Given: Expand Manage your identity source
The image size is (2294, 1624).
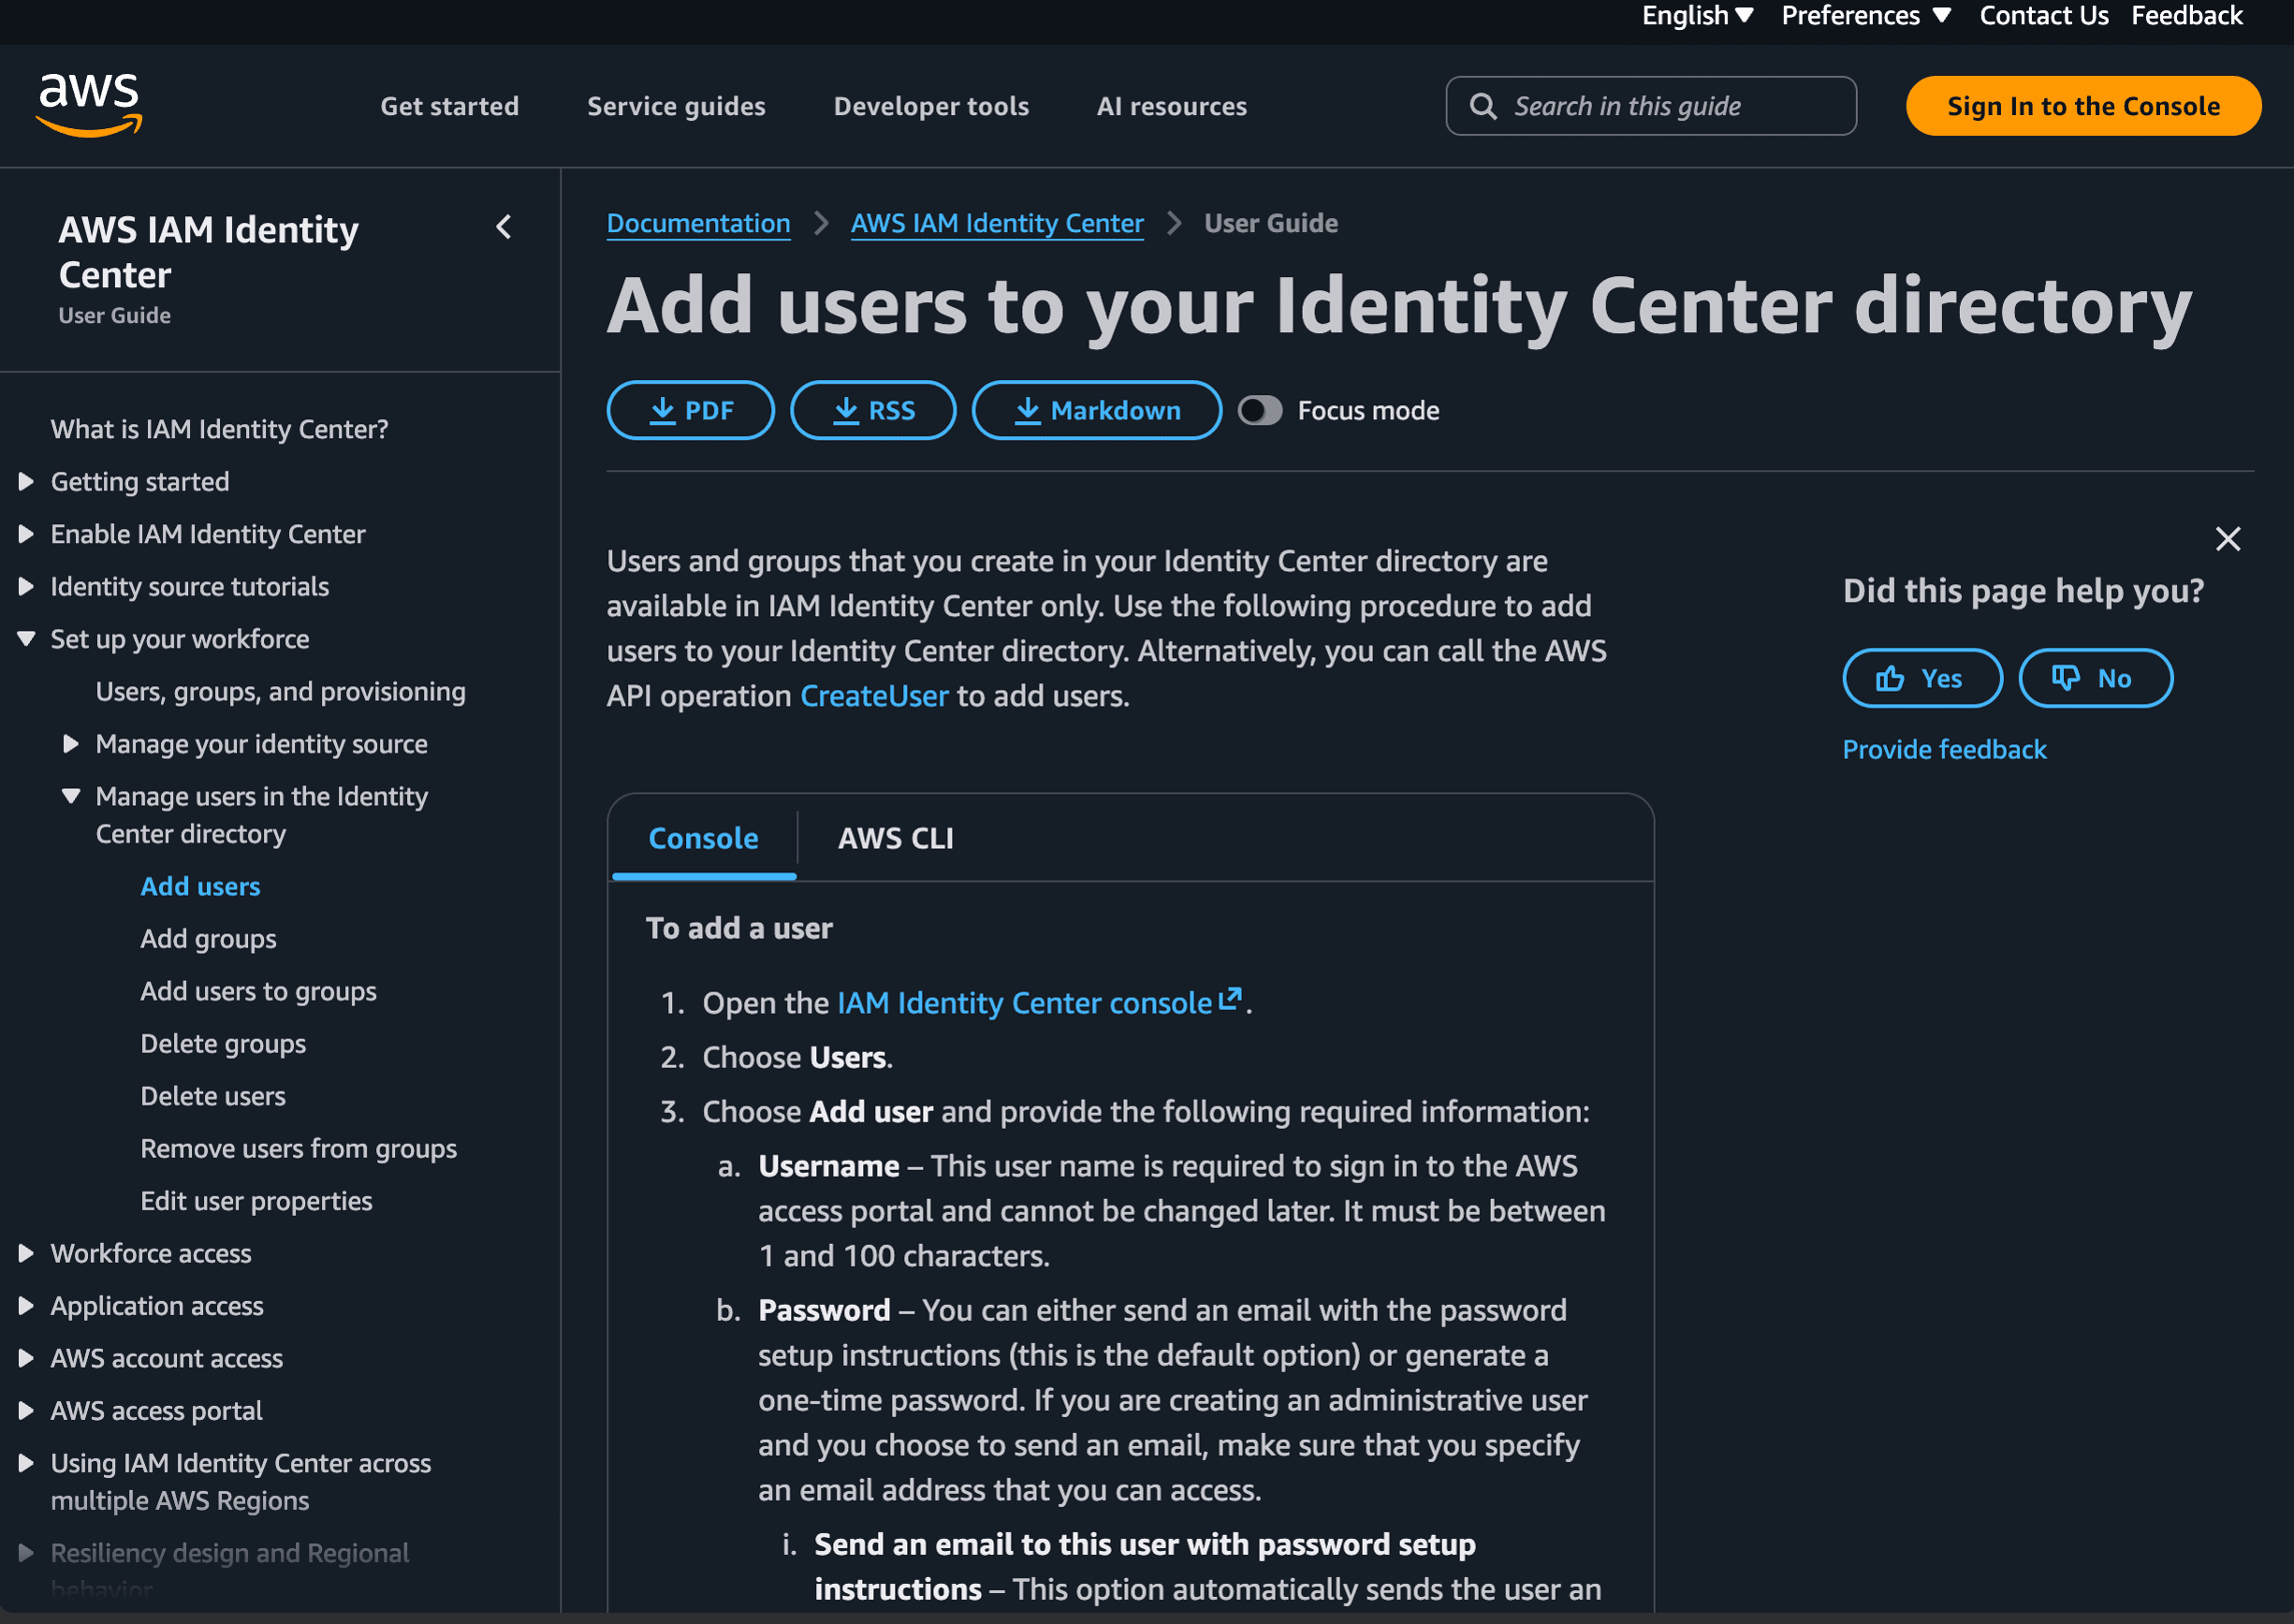Looking at the screenshot, I should [71, 744].
